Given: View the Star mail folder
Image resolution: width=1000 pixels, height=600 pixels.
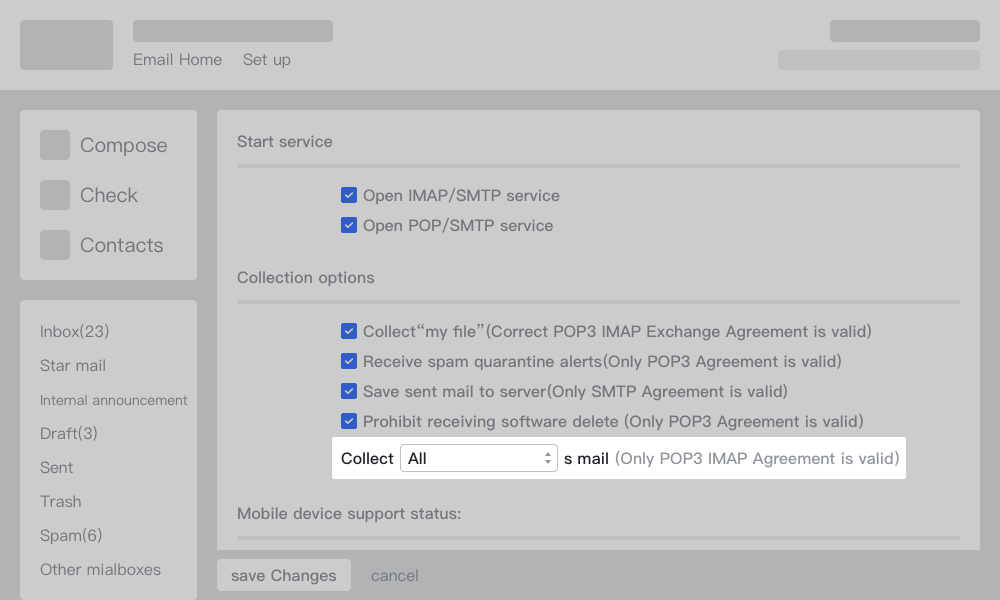Looking at the screenshot, I should [x=73, y=366].
